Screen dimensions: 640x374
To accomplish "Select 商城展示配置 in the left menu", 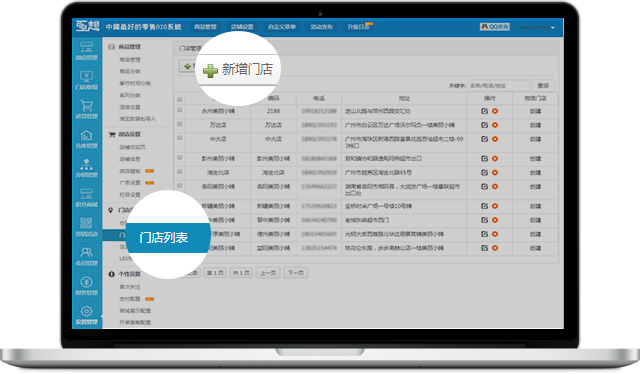I will [135, 311].
